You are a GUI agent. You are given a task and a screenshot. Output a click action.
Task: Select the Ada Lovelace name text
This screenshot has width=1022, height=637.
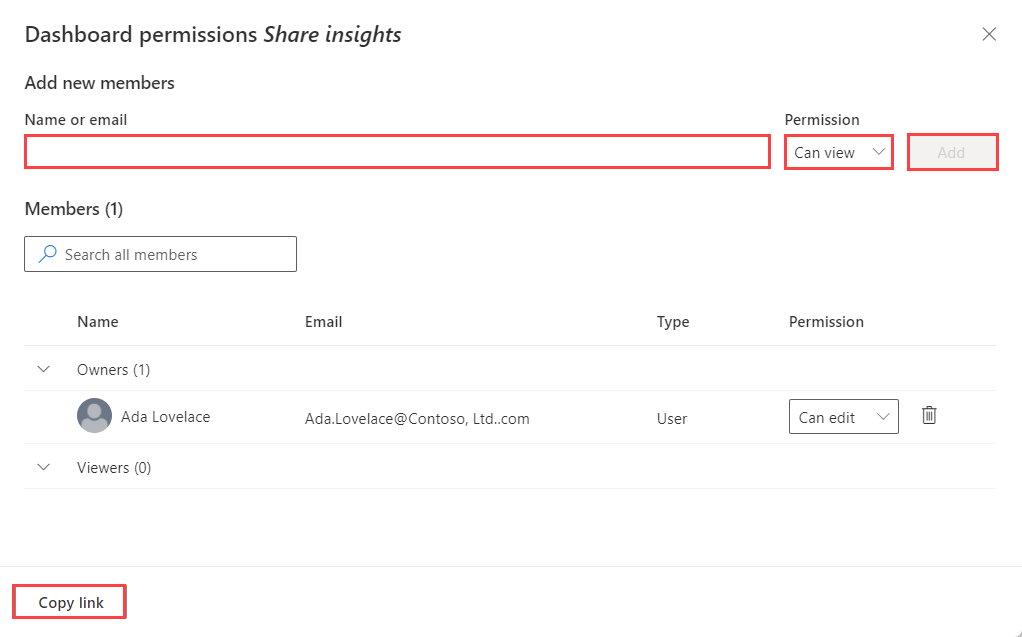(x=166, y=417)
